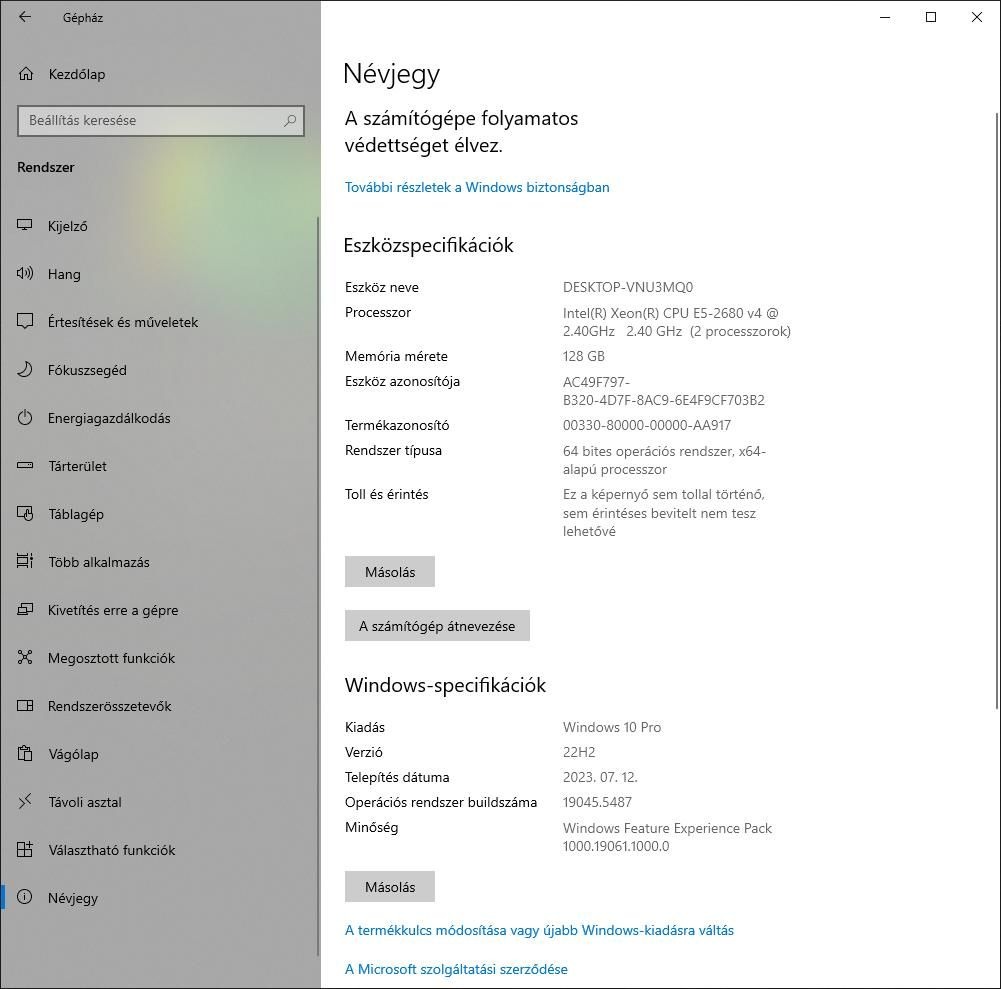Click the search magnifier icon

pos(290,120)
